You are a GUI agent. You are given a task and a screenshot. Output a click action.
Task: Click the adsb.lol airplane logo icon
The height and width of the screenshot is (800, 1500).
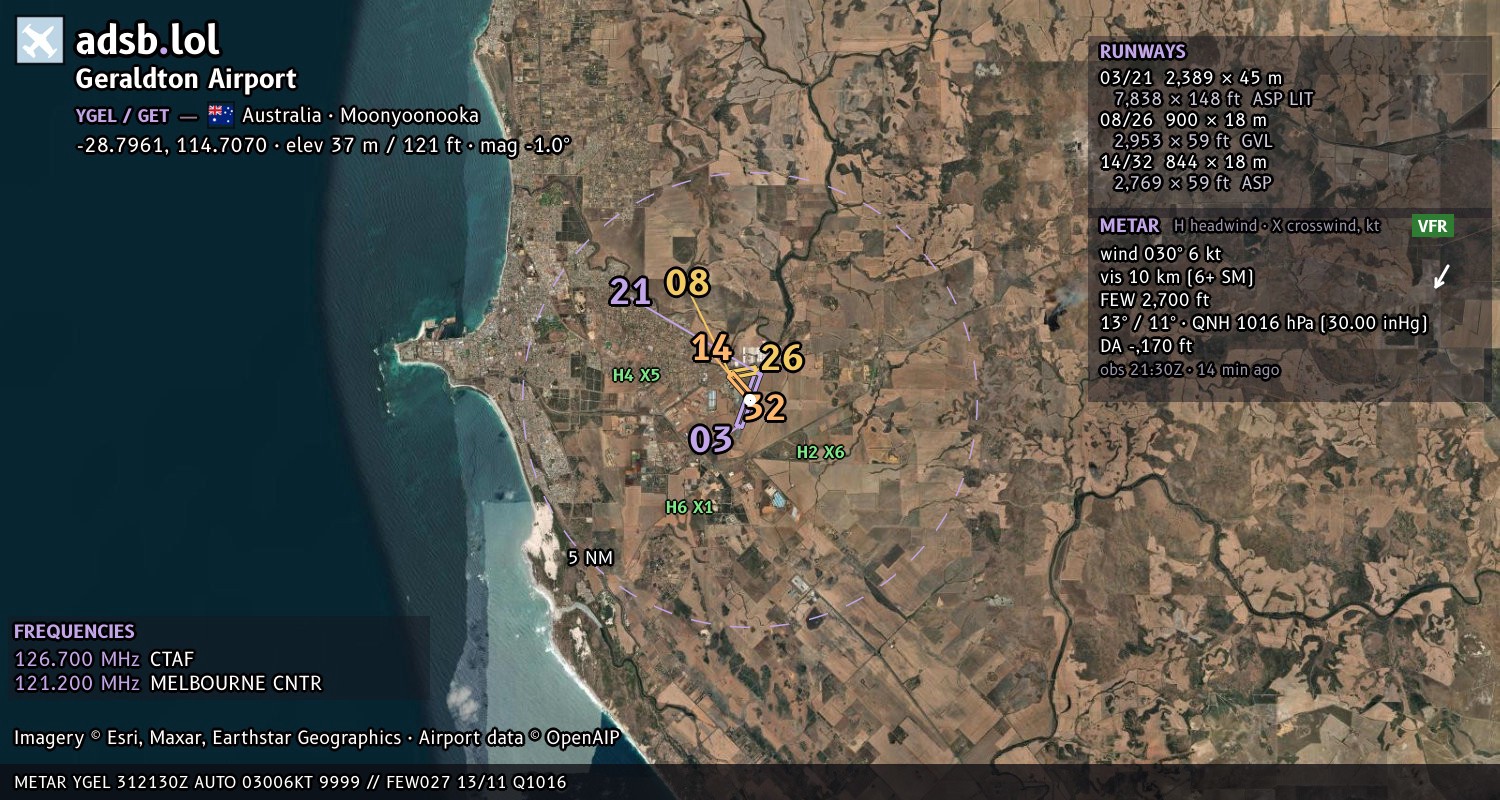(x=40, y=40)
